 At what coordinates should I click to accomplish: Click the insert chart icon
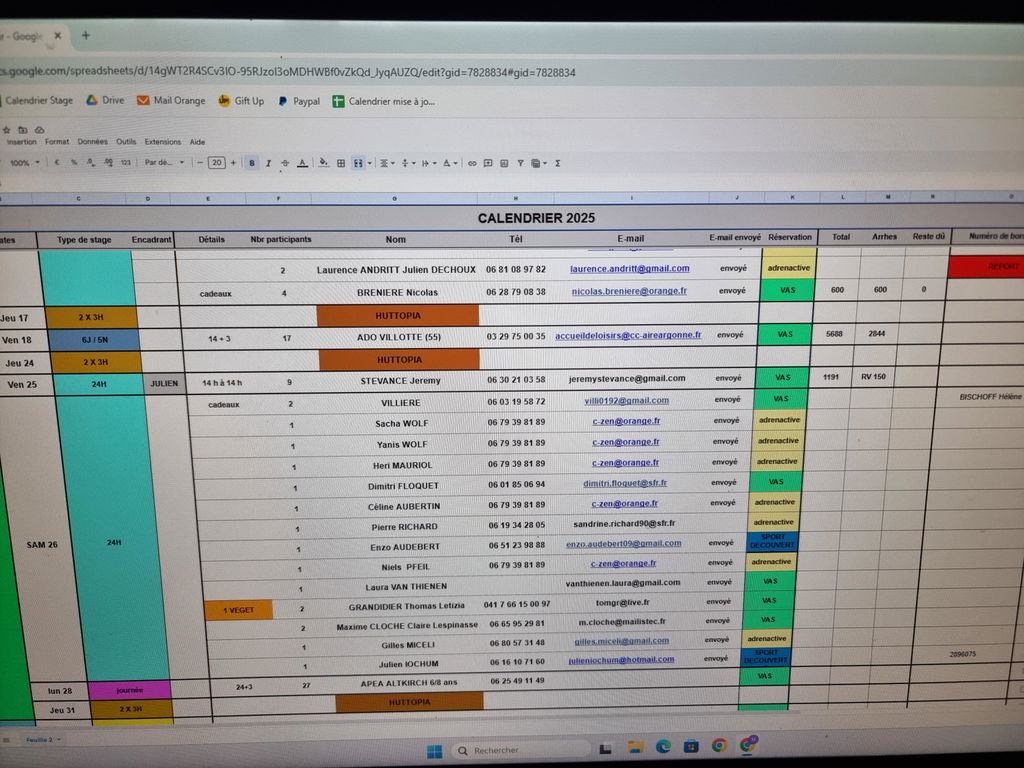pos(504,163)
